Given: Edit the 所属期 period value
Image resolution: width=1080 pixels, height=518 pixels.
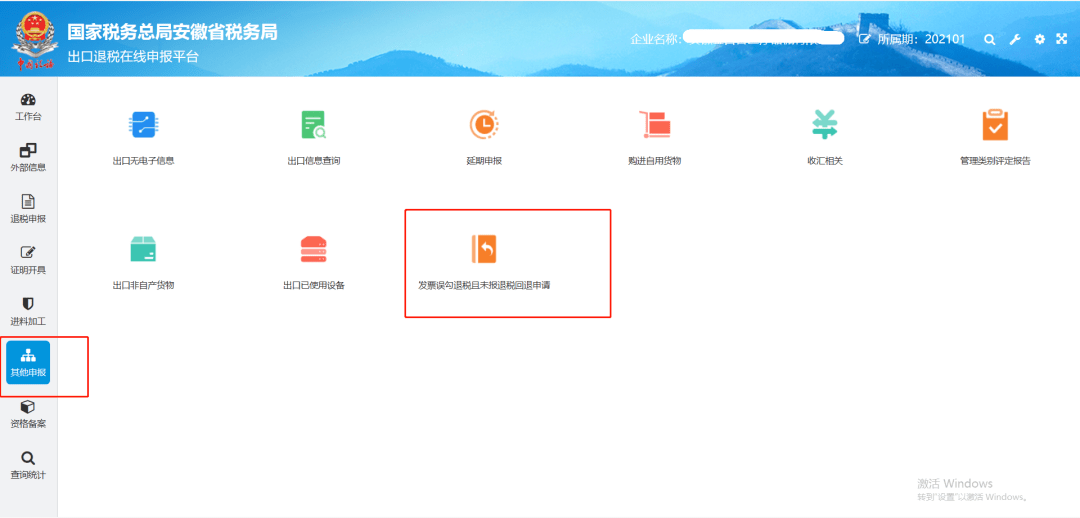Looking at the screenshot, I should tap(864, 39).
